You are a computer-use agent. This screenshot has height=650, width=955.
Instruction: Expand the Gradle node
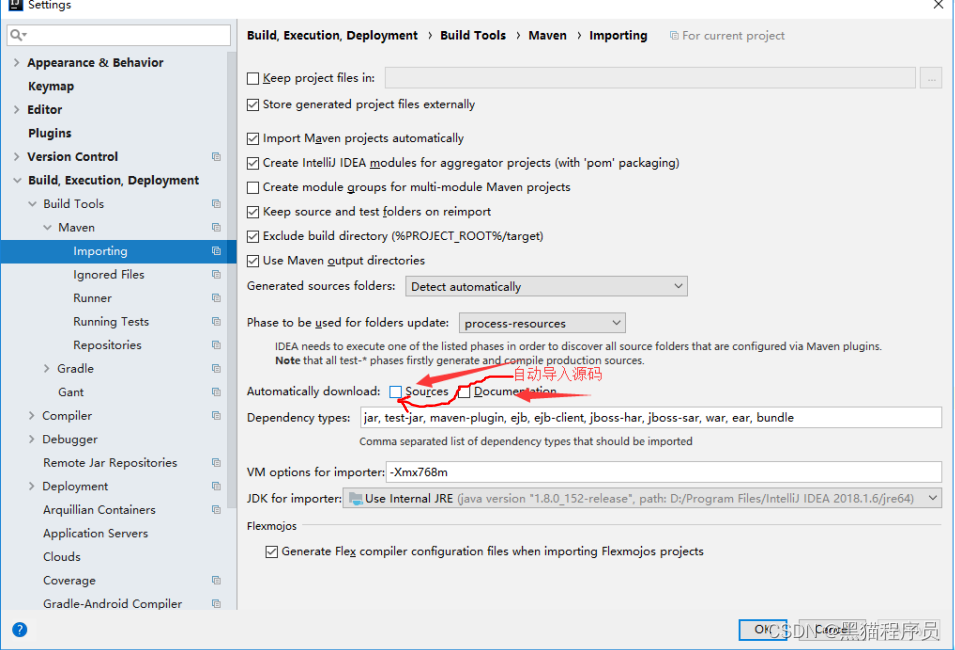coord(46,369)
